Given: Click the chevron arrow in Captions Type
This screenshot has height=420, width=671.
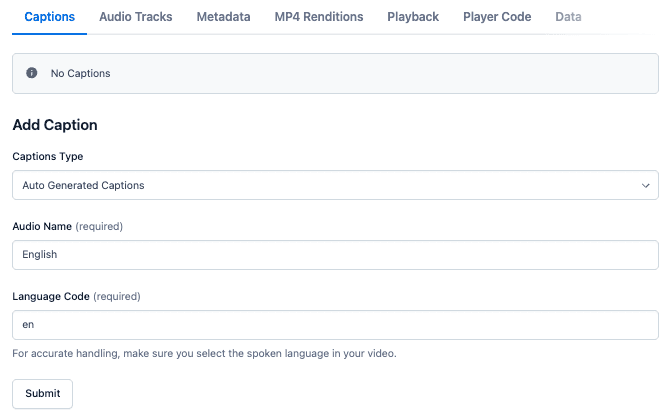Looking at the screenshot, I should click(645, 185).
